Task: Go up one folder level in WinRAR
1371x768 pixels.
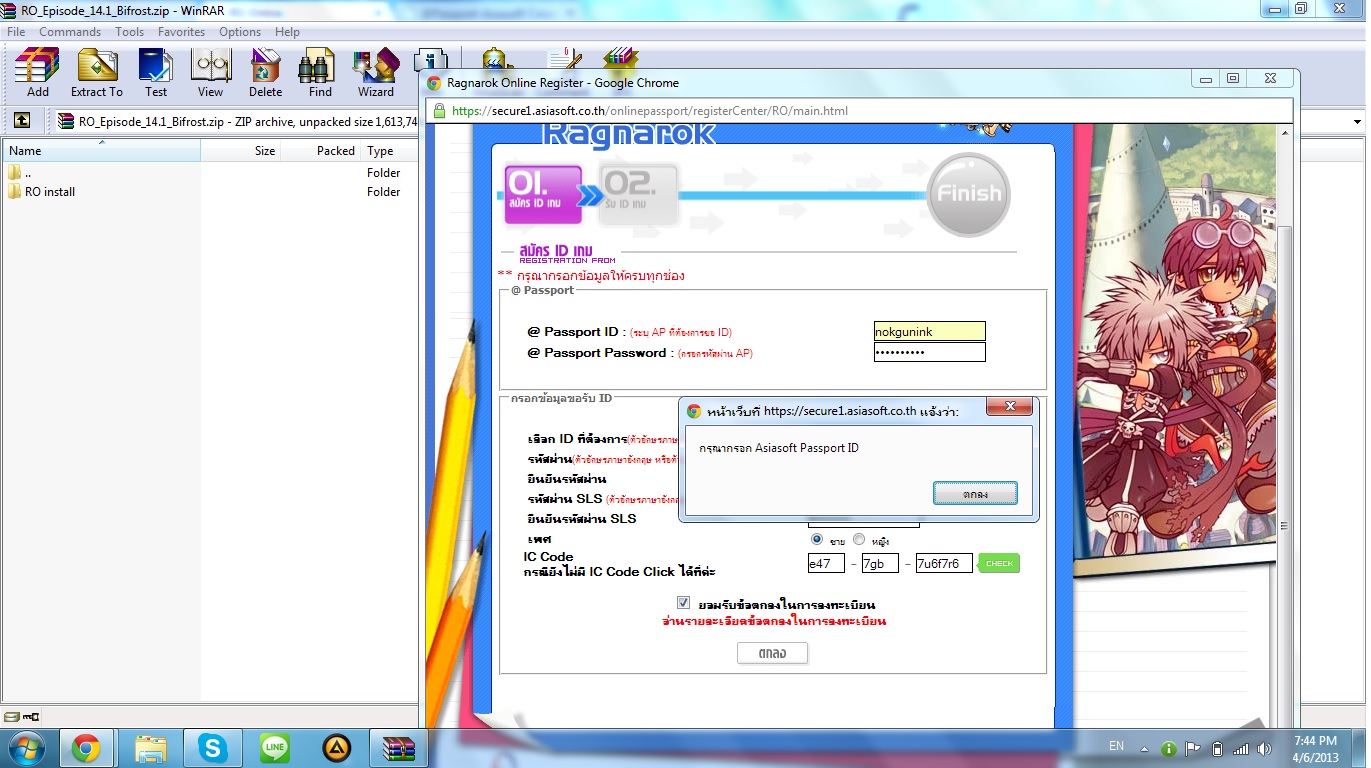Action: 22,121
